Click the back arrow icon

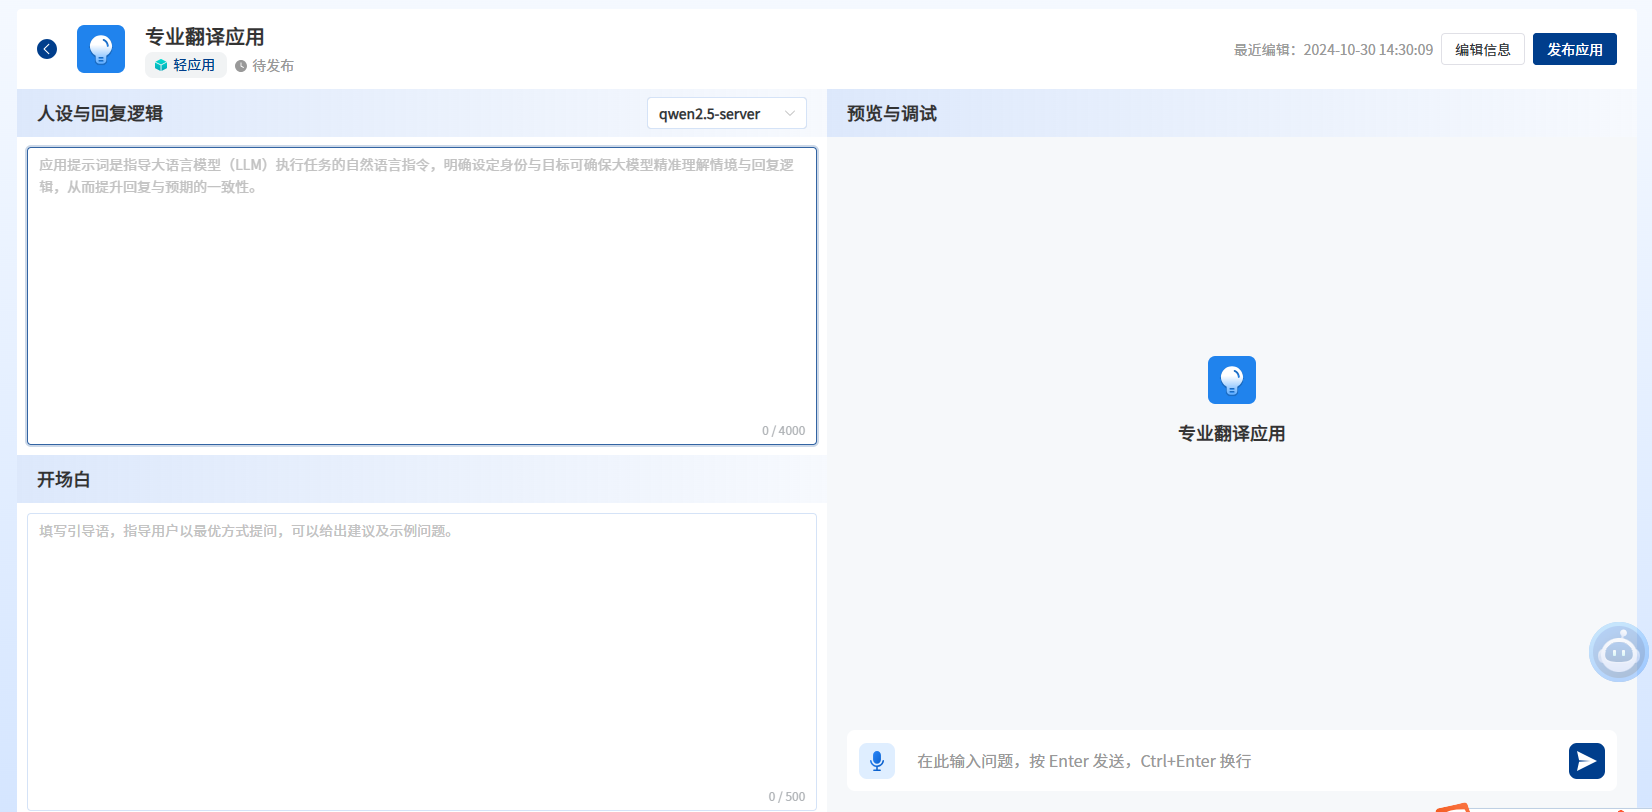click(47, 49)
